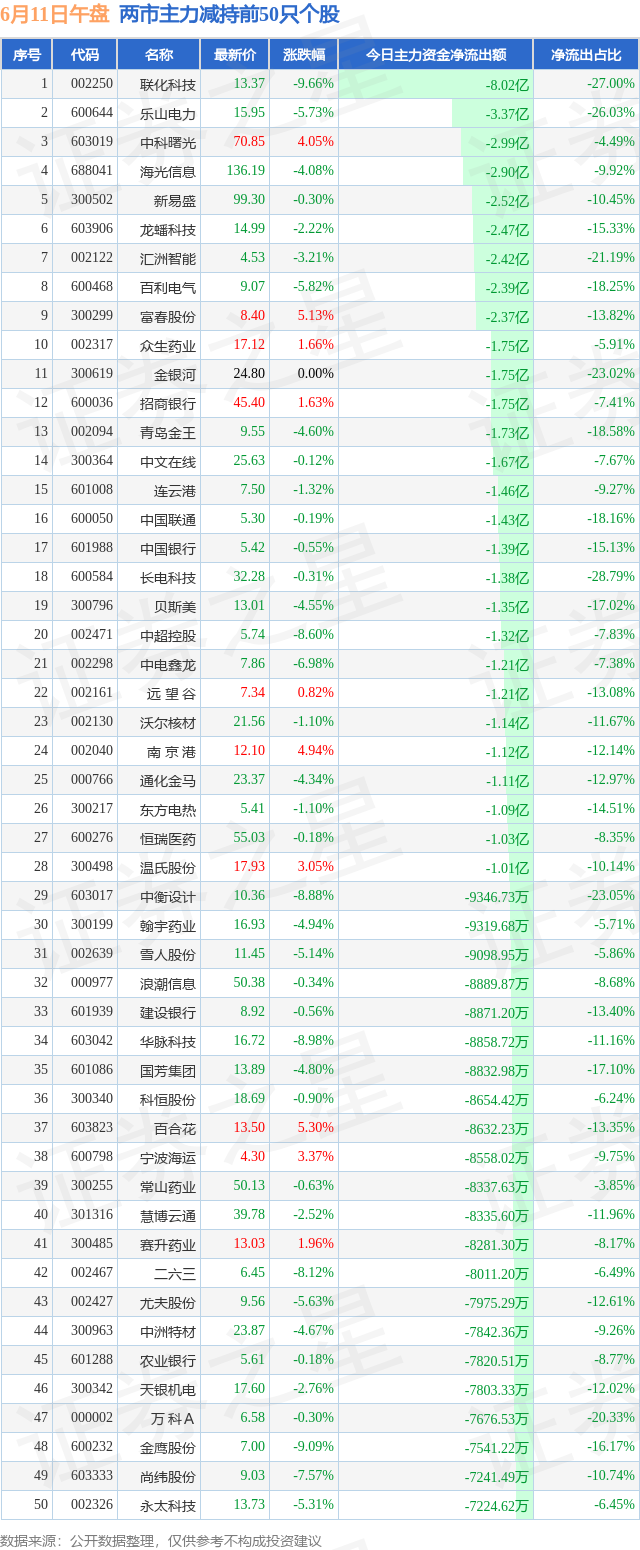Click the 序号 column header

pyautogui.click(x=27, y=55)
